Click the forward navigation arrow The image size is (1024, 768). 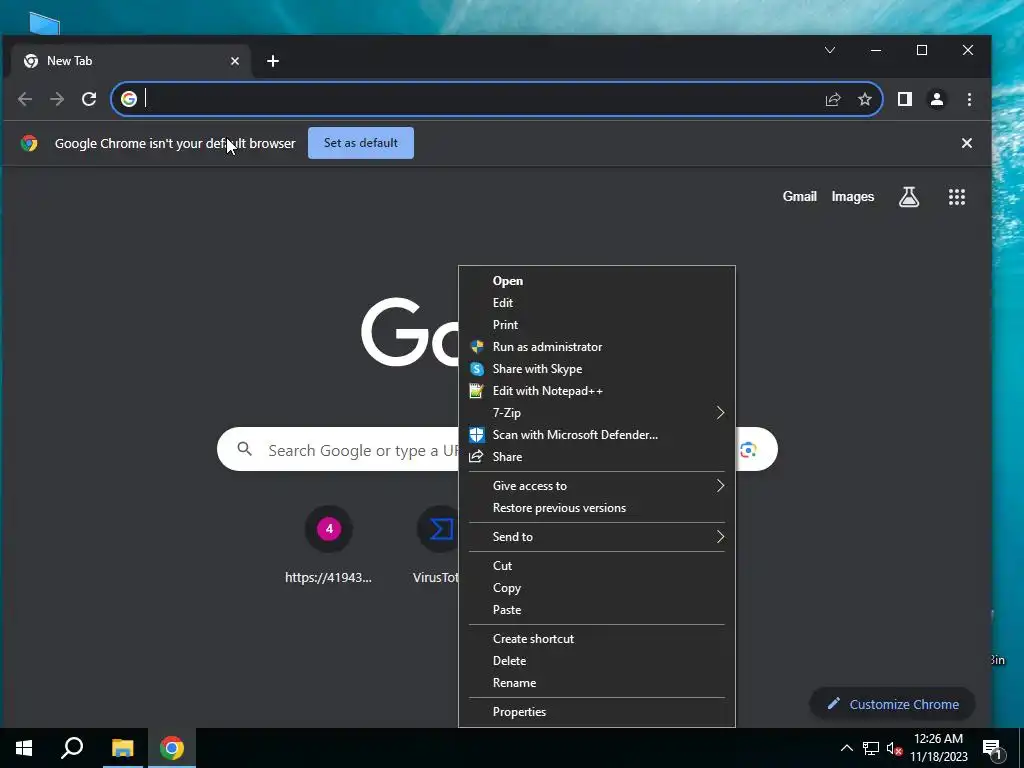click(57, 99)
